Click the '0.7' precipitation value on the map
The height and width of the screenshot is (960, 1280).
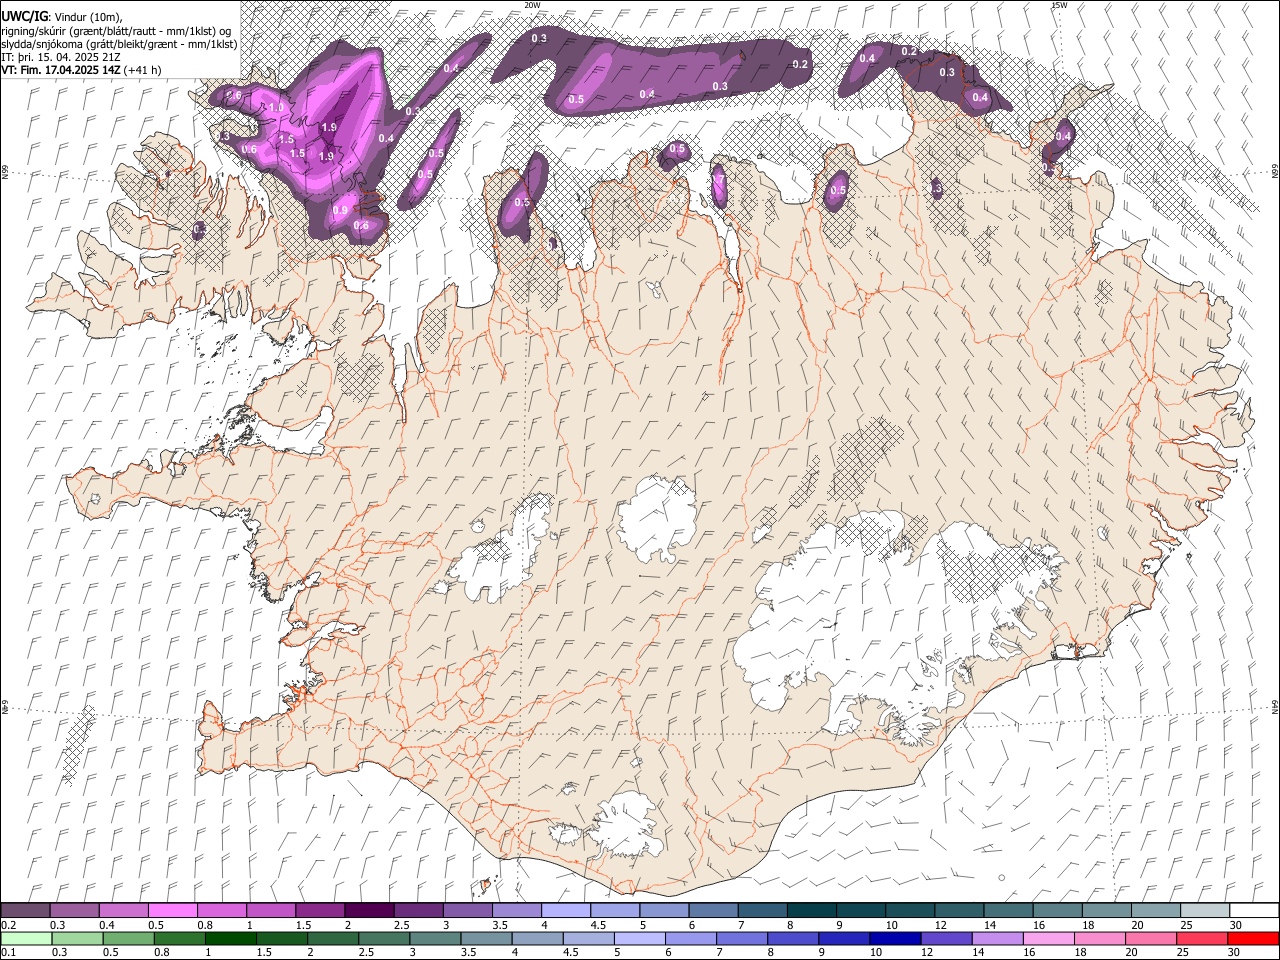click(718, 179)
